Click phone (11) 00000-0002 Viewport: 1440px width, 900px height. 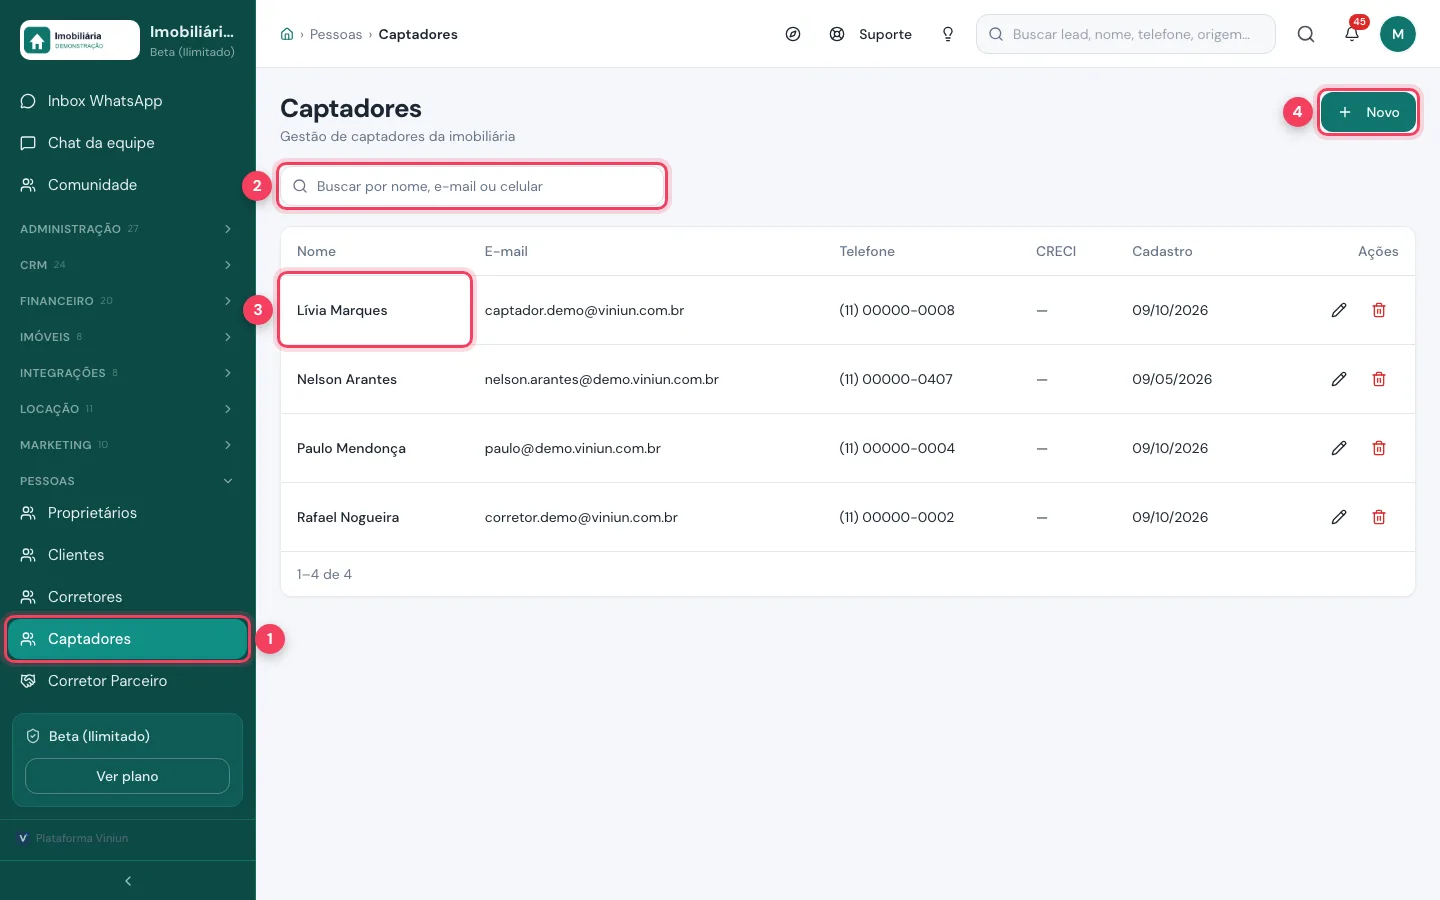(897, 517)
